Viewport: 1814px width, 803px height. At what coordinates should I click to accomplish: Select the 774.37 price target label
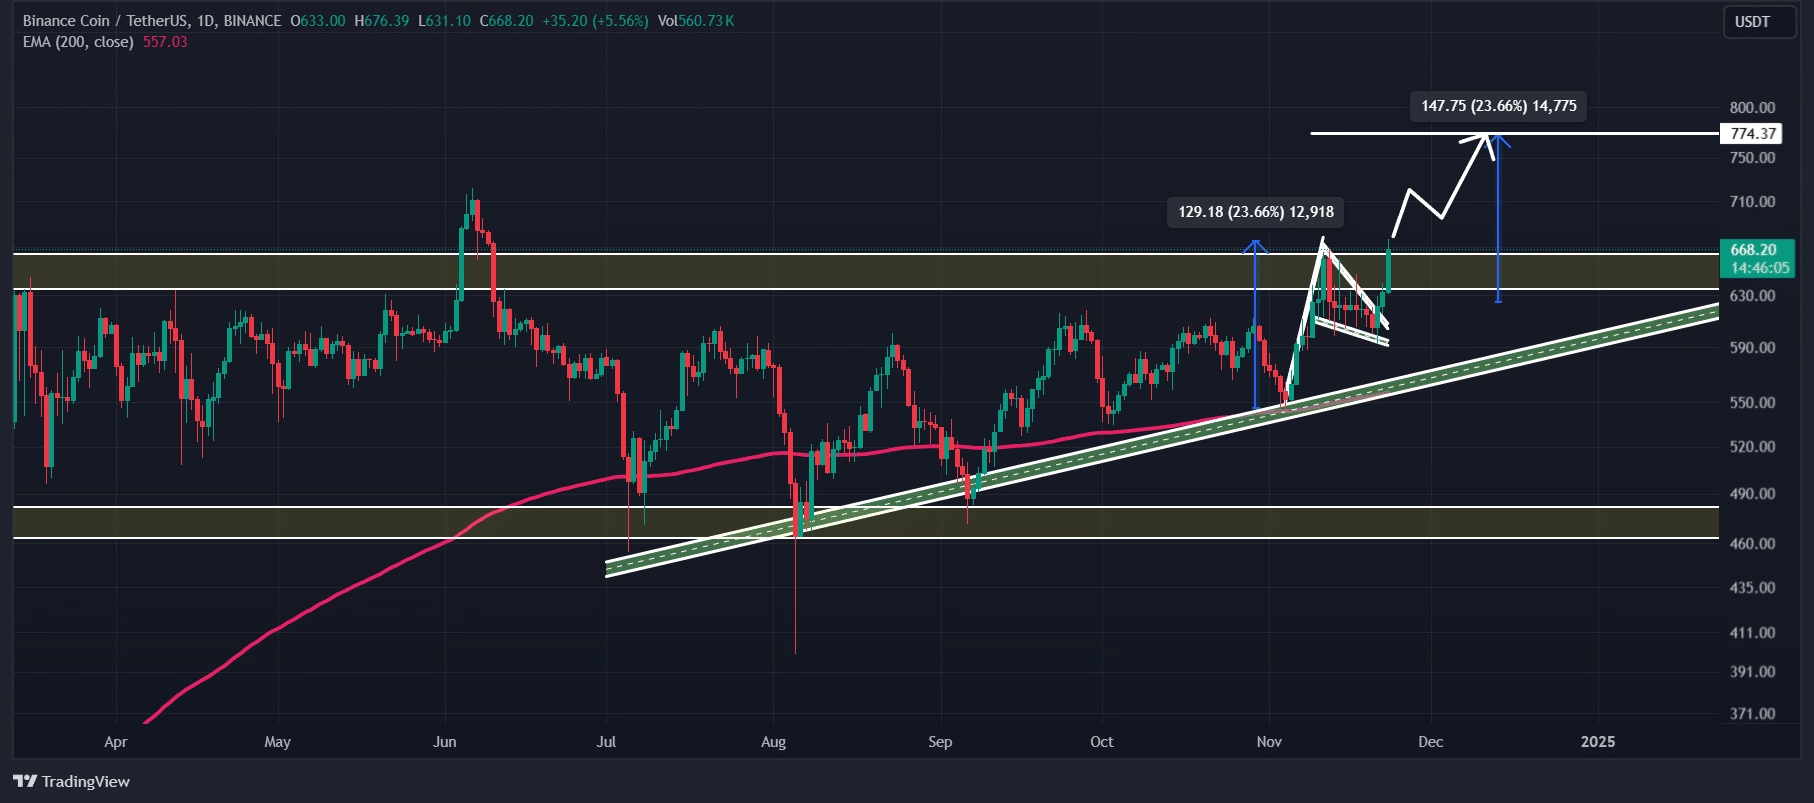pyautogui.click(x=1753, y=133)
